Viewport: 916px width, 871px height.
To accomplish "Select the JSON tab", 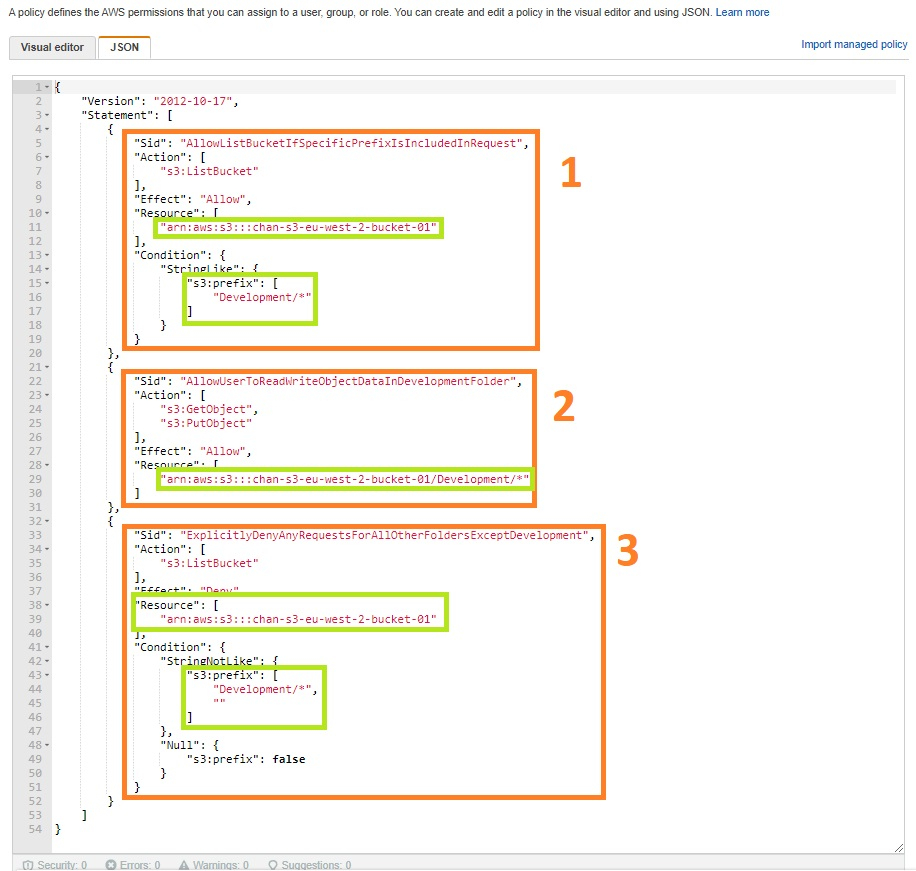I will click(124, 47).
